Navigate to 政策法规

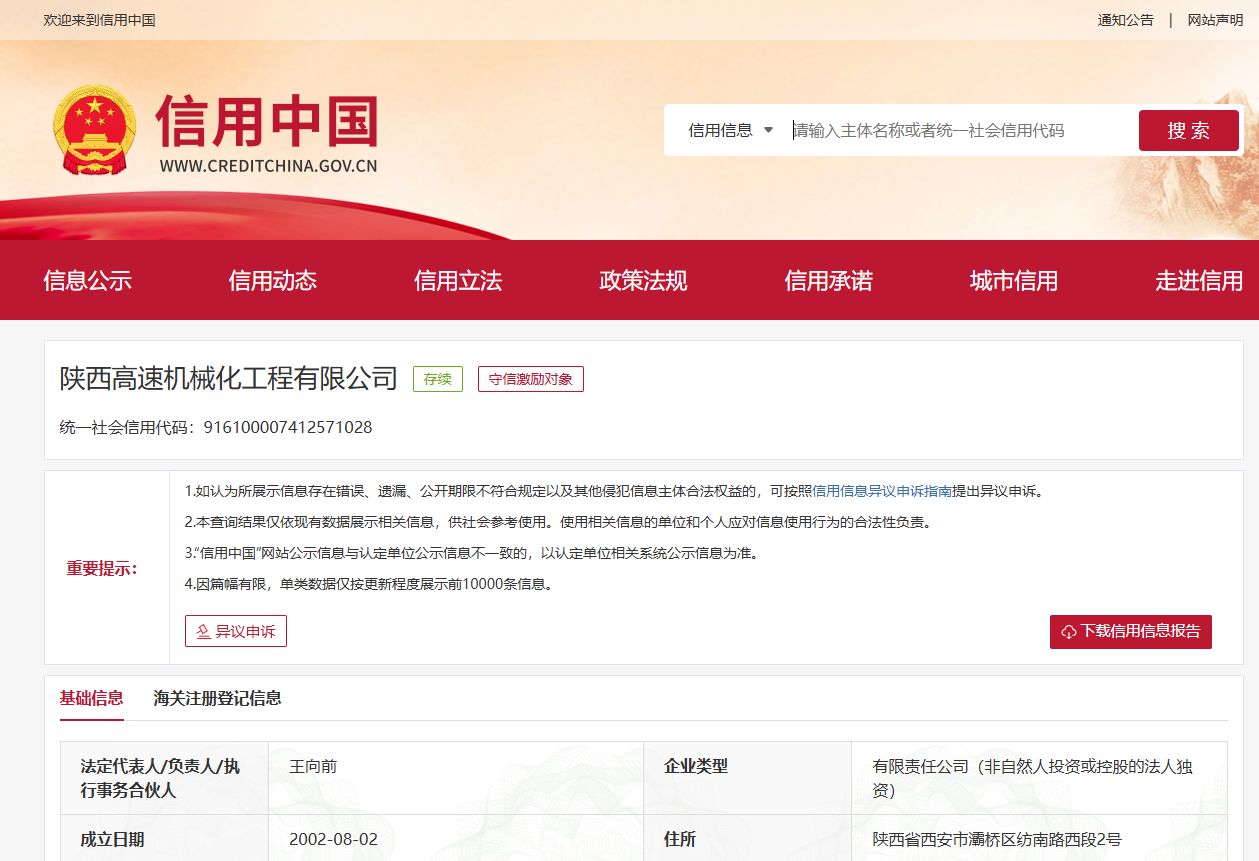(x=643, y=281)
